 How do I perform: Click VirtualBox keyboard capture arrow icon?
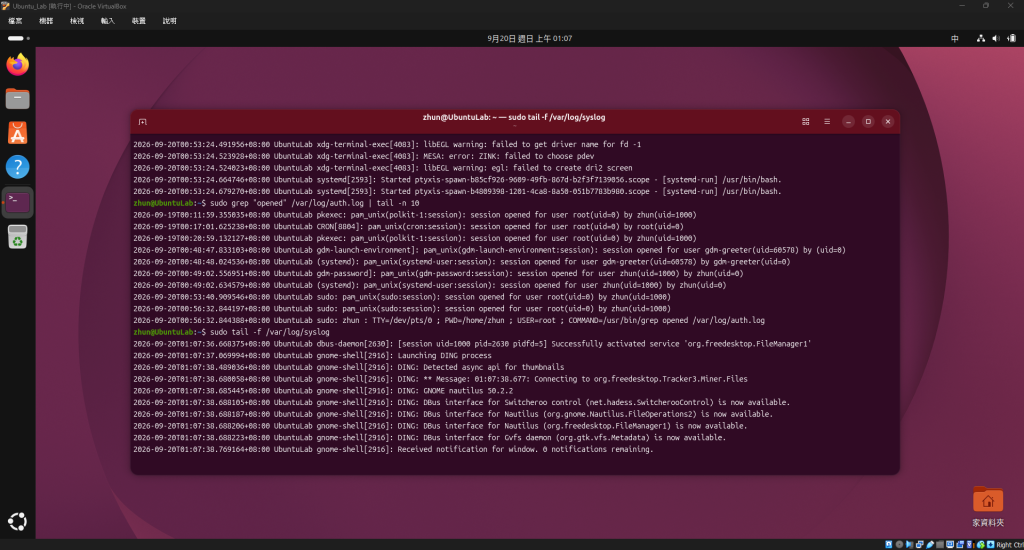[991, 544]
